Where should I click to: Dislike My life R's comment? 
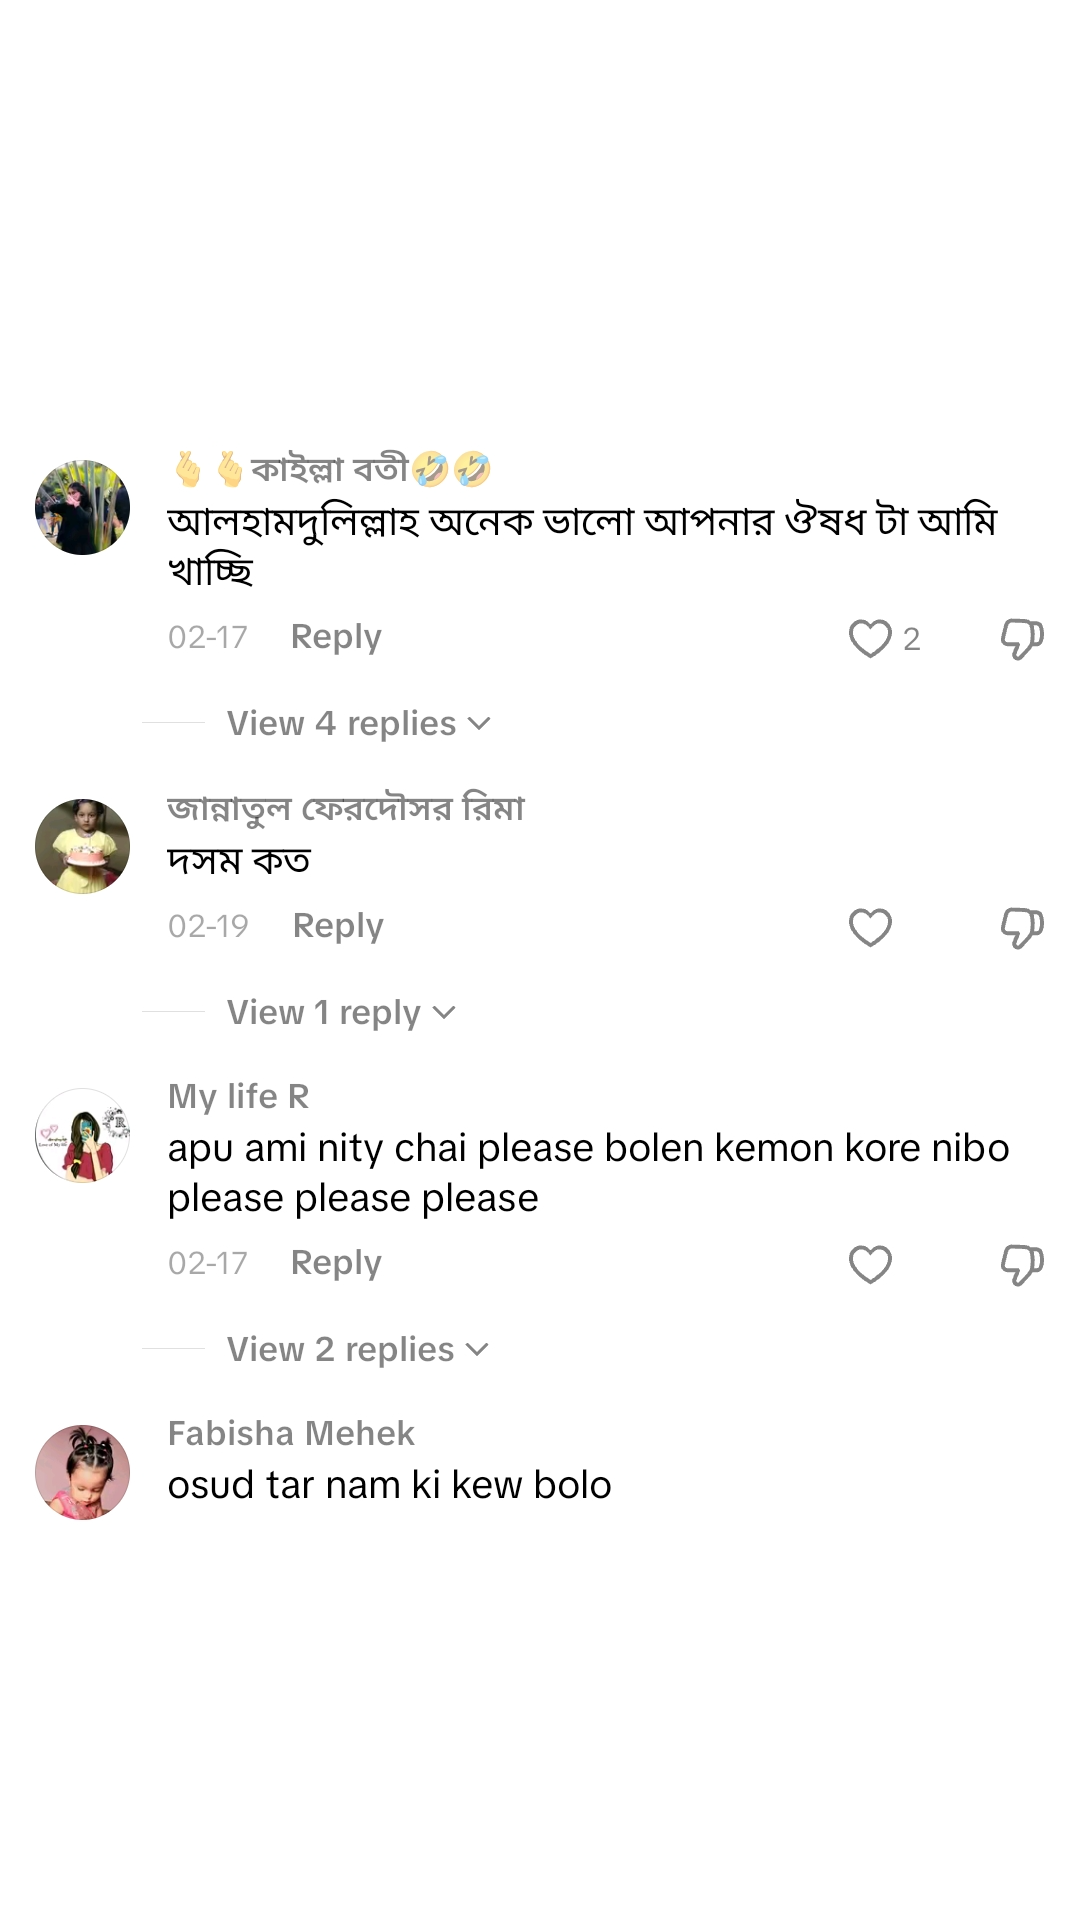point(1021,1264)
